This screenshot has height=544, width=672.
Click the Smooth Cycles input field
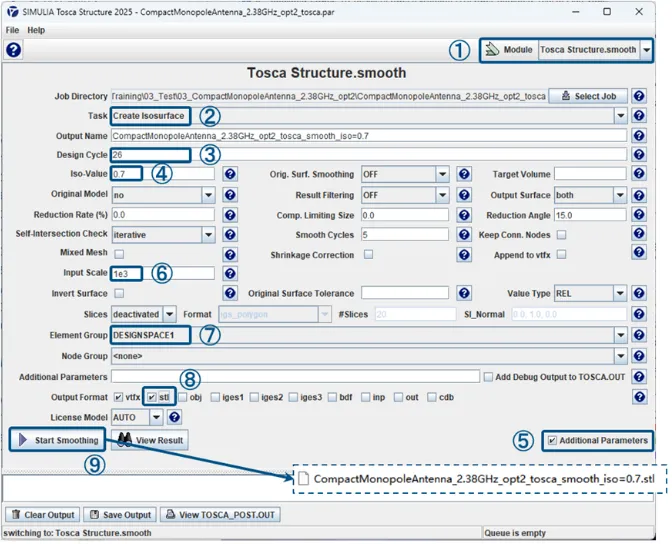pos(405,234)
